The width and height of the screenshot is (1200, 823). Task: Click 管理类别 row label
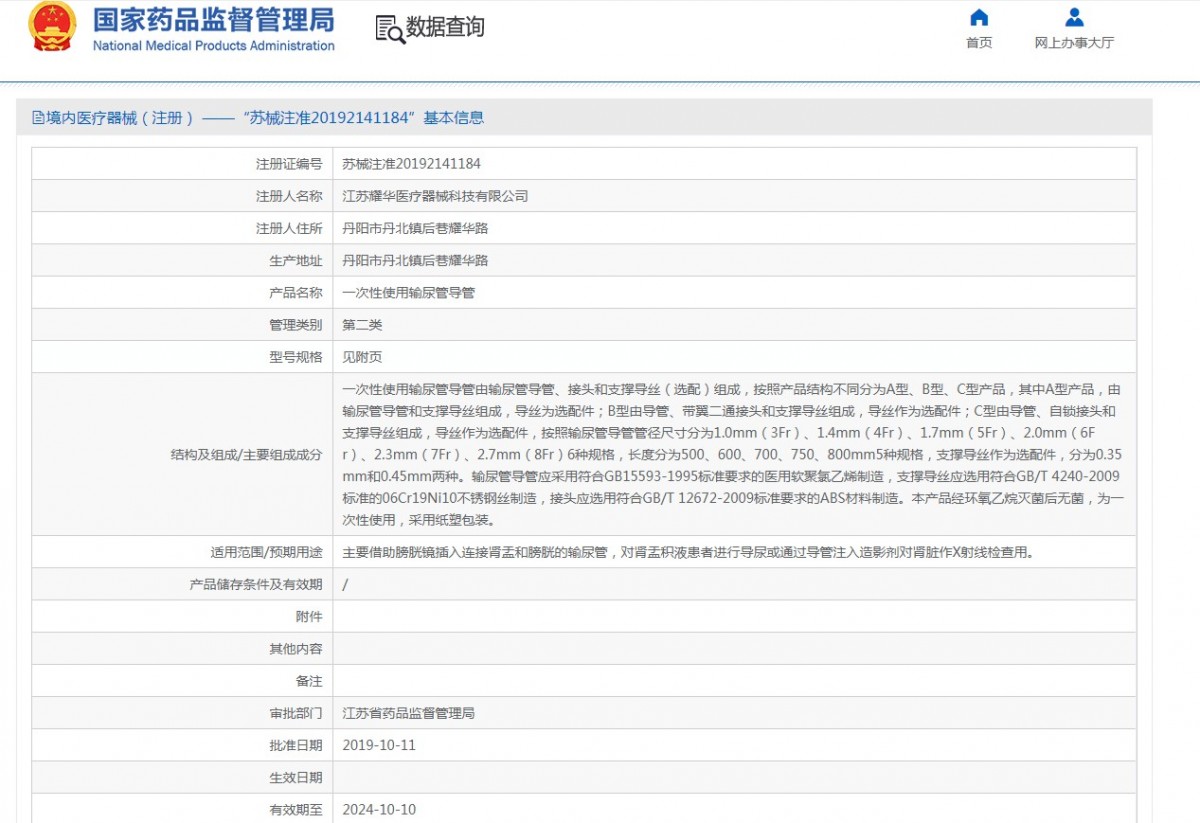click(x=296, y=325)
